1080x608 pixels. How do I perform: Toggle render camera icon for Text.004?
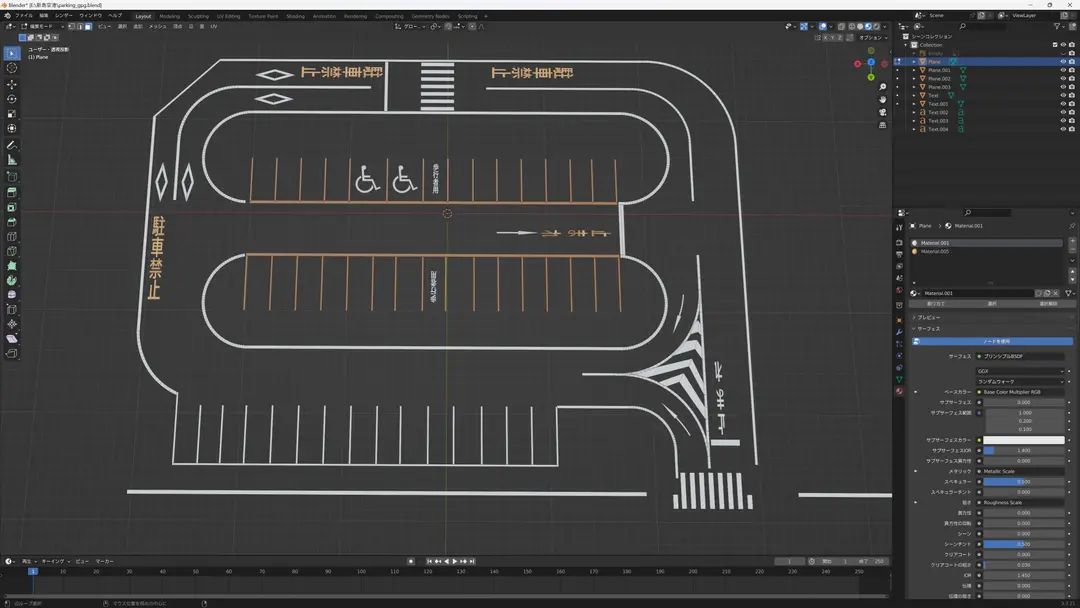(1072, 129)
